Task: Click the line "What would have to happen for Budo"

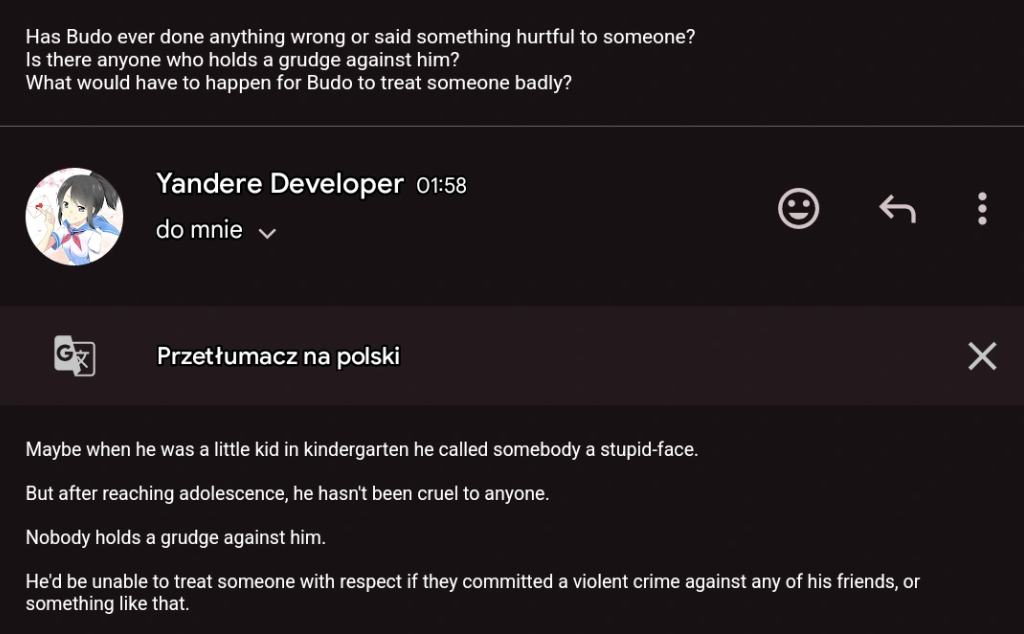Action: point(298,82)
